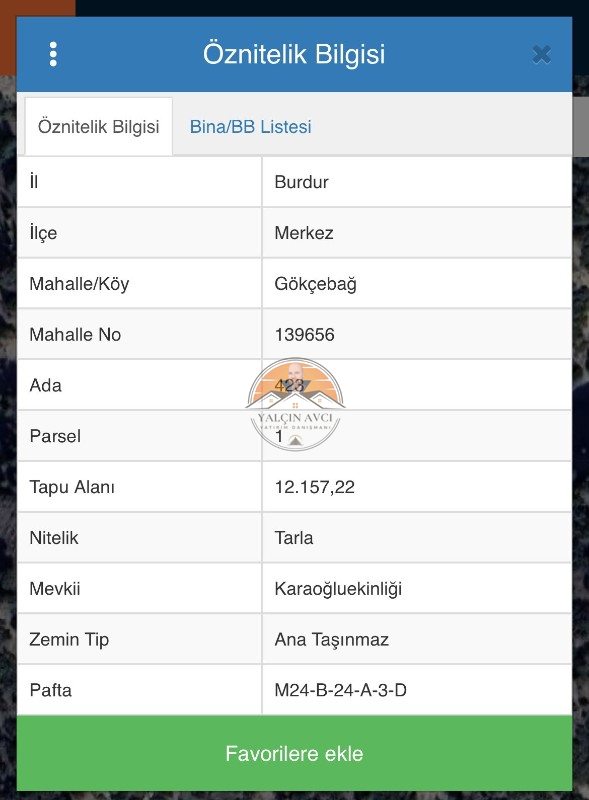Open the three-dot options menu
Viewport: 589px width, 800px height.
(53, 54)
